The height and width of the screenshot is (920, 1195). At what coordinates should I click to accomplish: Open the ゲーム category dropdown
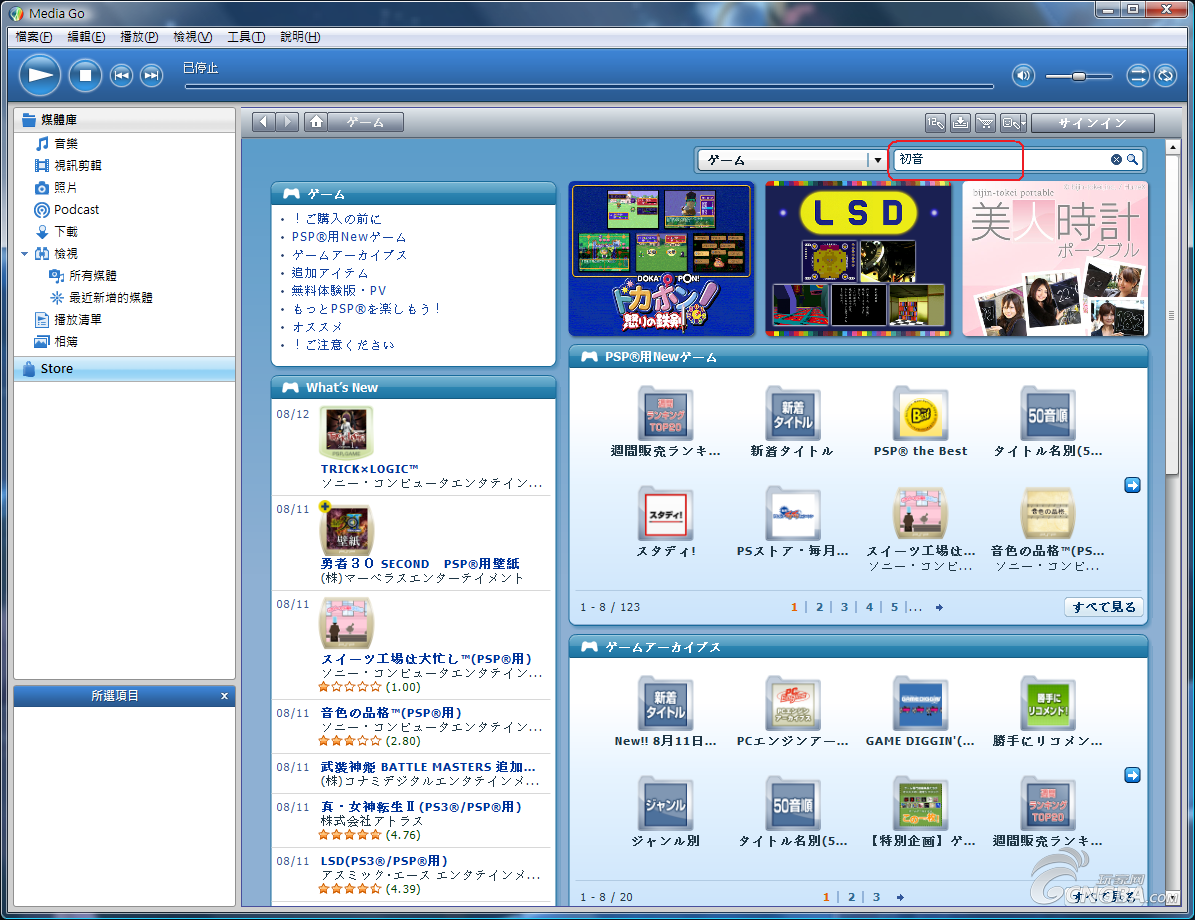click(x=792, y=160)
